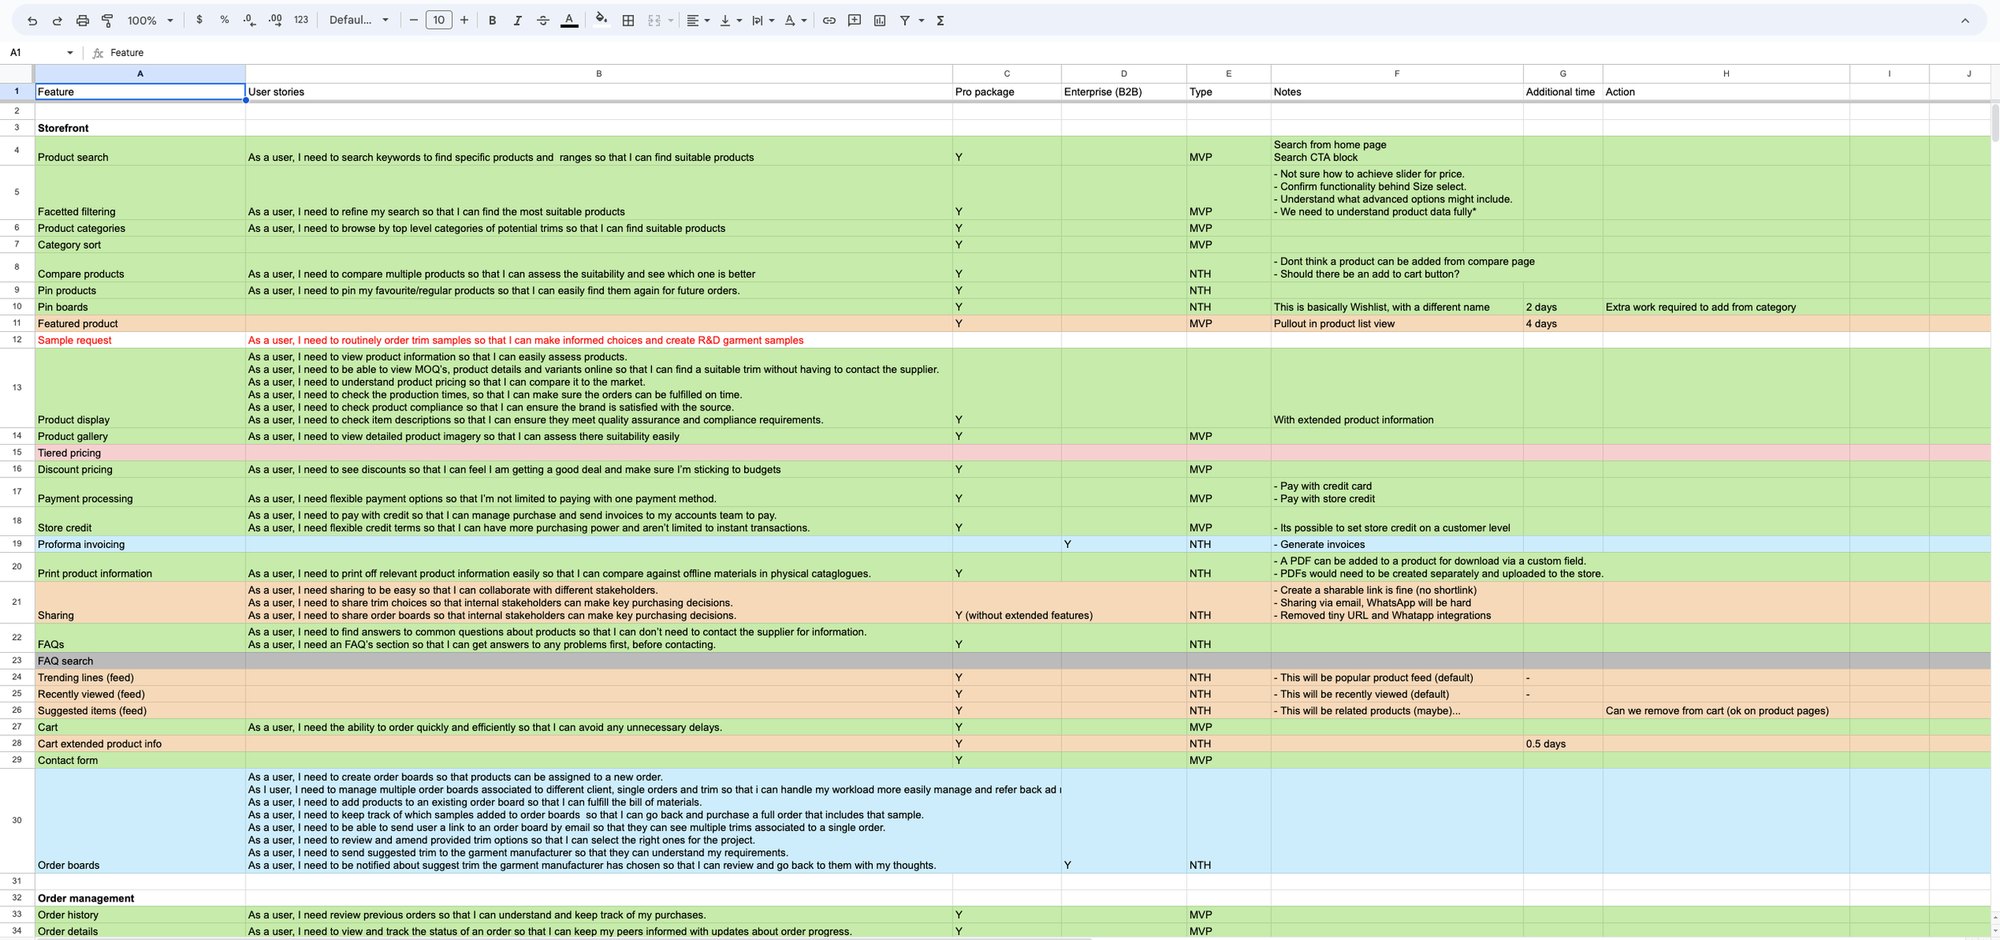Select the 'Cart extended product info' cell

(x=140, y=744)
